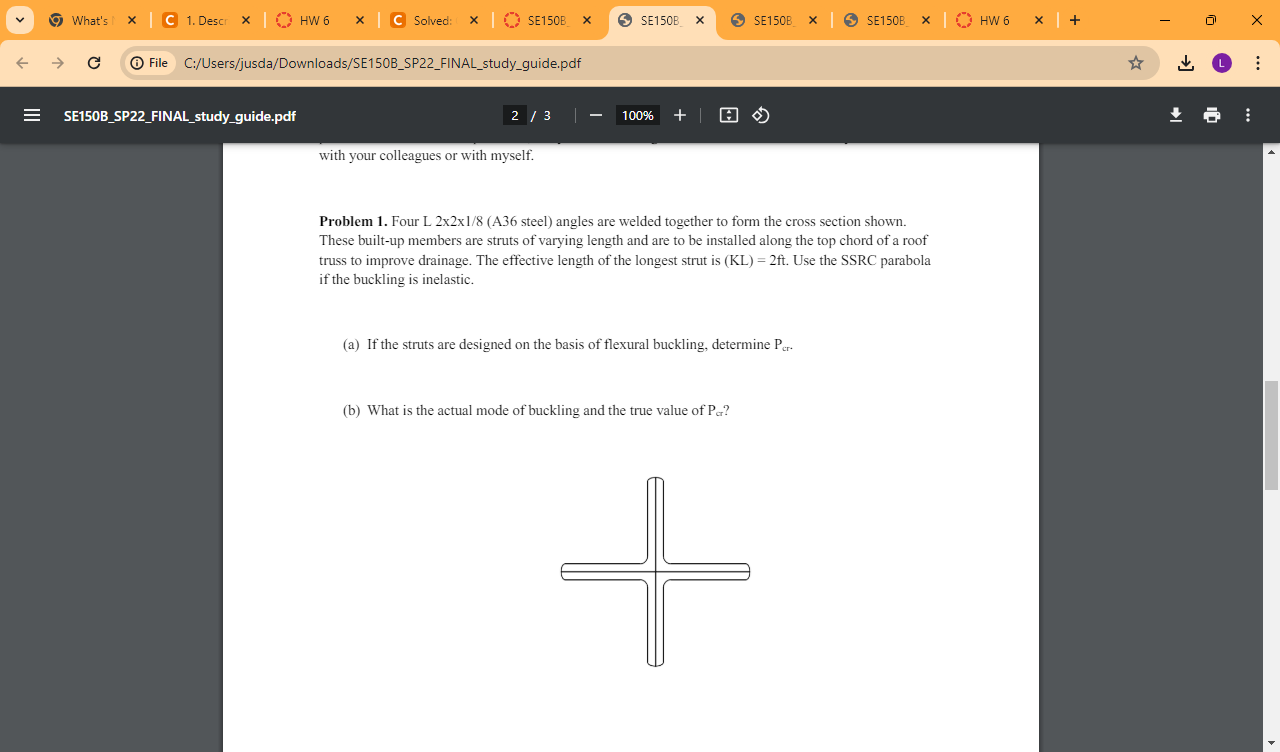The height and width of the screenshot is (752, 1280).
Task: Open the PDF sidebar menu (hamburger icon)
Action: [32, 115]
